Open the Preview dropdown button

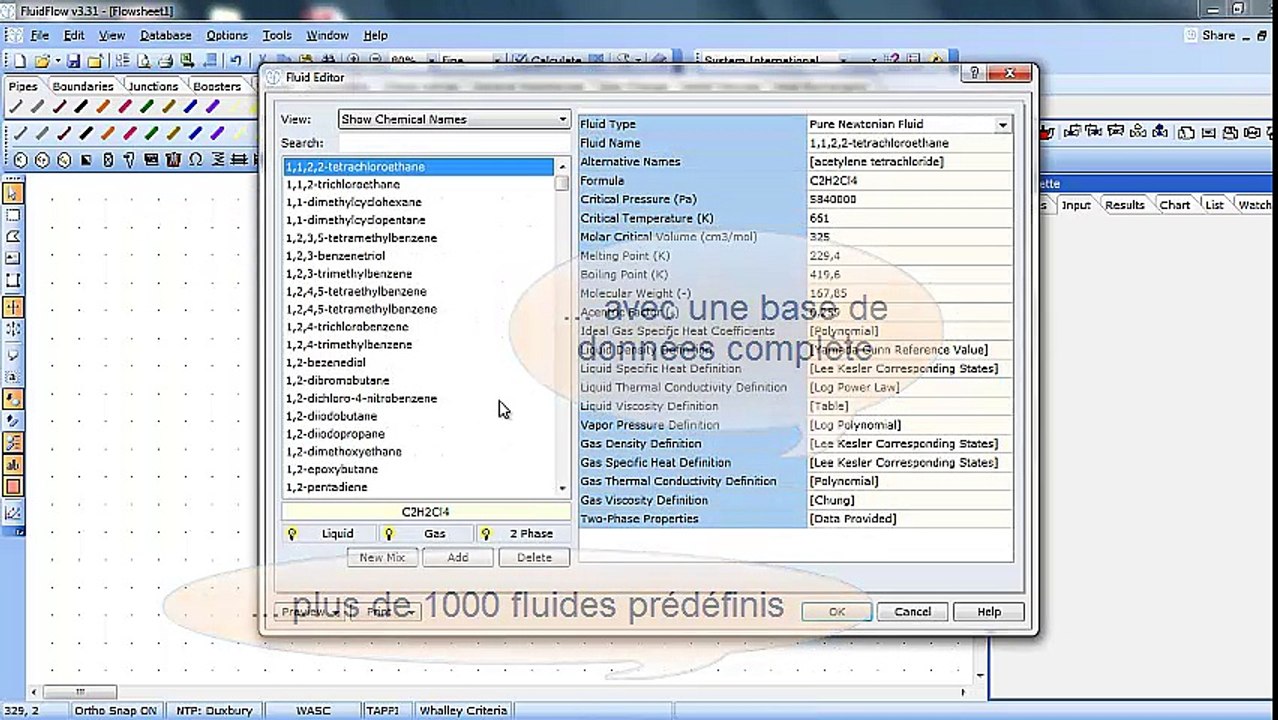click(311, 612)
